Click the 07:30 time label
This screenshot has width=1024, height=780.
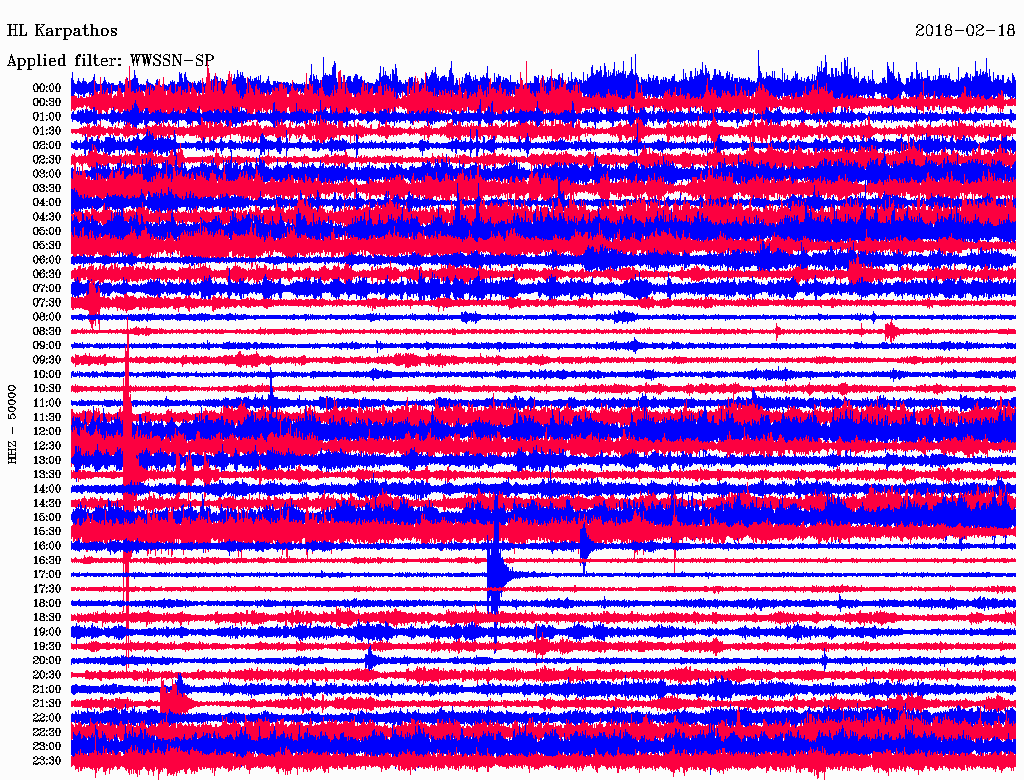[x=47, y=303]
